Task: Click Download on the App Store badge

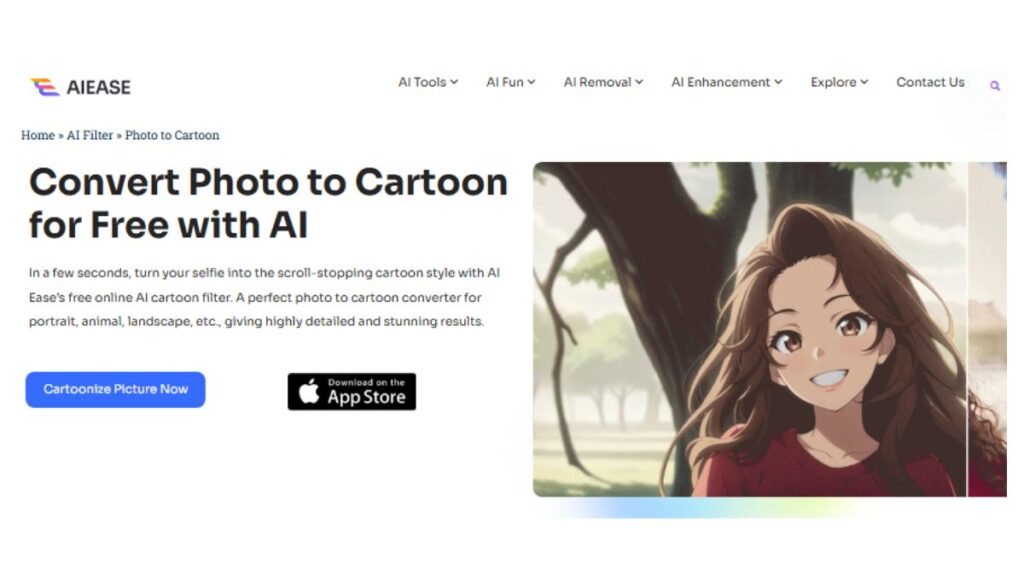Action: [x=351, y=391]
